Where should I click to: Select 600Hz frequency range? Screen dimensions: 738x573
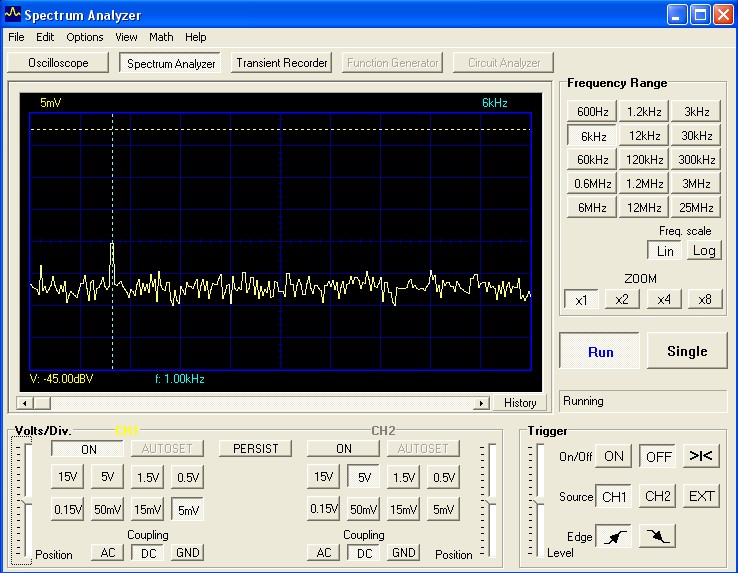tap(592, 111)
